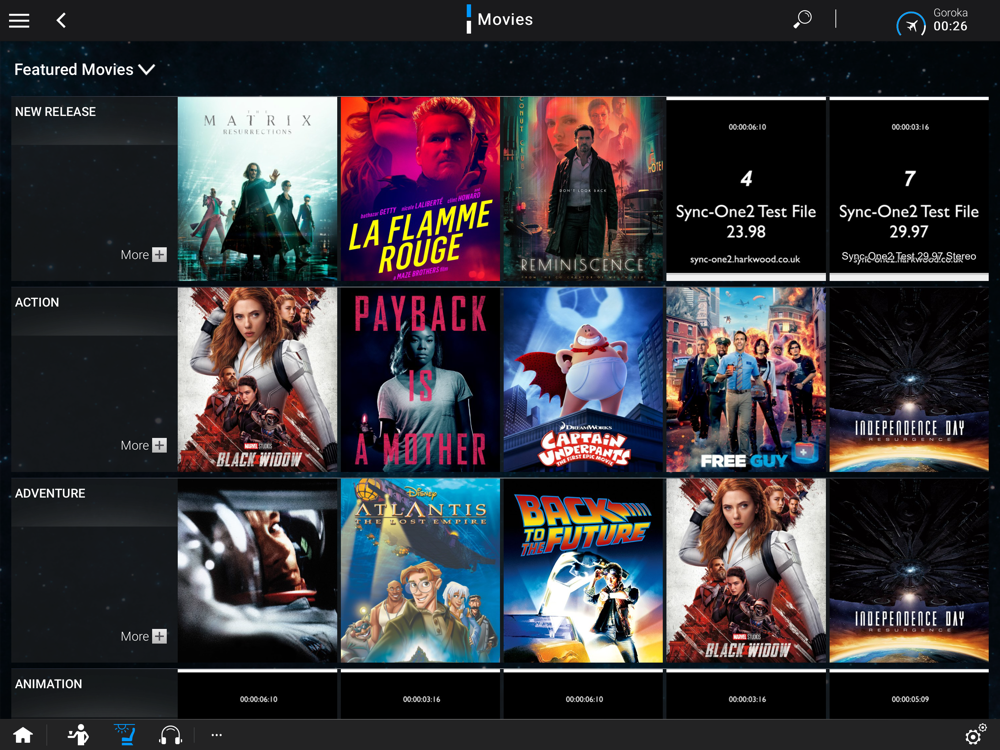Open the Animation tile labeled 00:00:05:09
Image resolution: width=1000 pixels, height=750 pixels.
click(x=909, y=694)
